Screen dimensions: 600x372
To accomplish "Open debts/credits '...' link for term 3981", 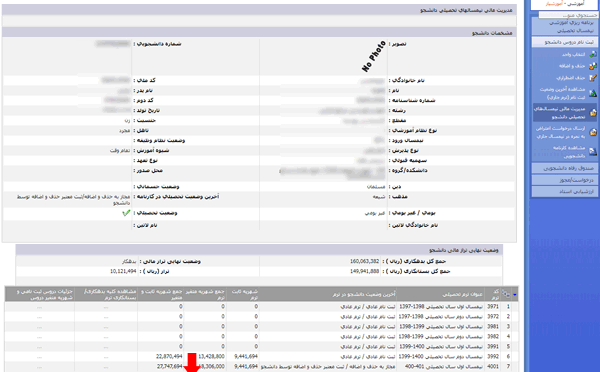I will point(106,327).
